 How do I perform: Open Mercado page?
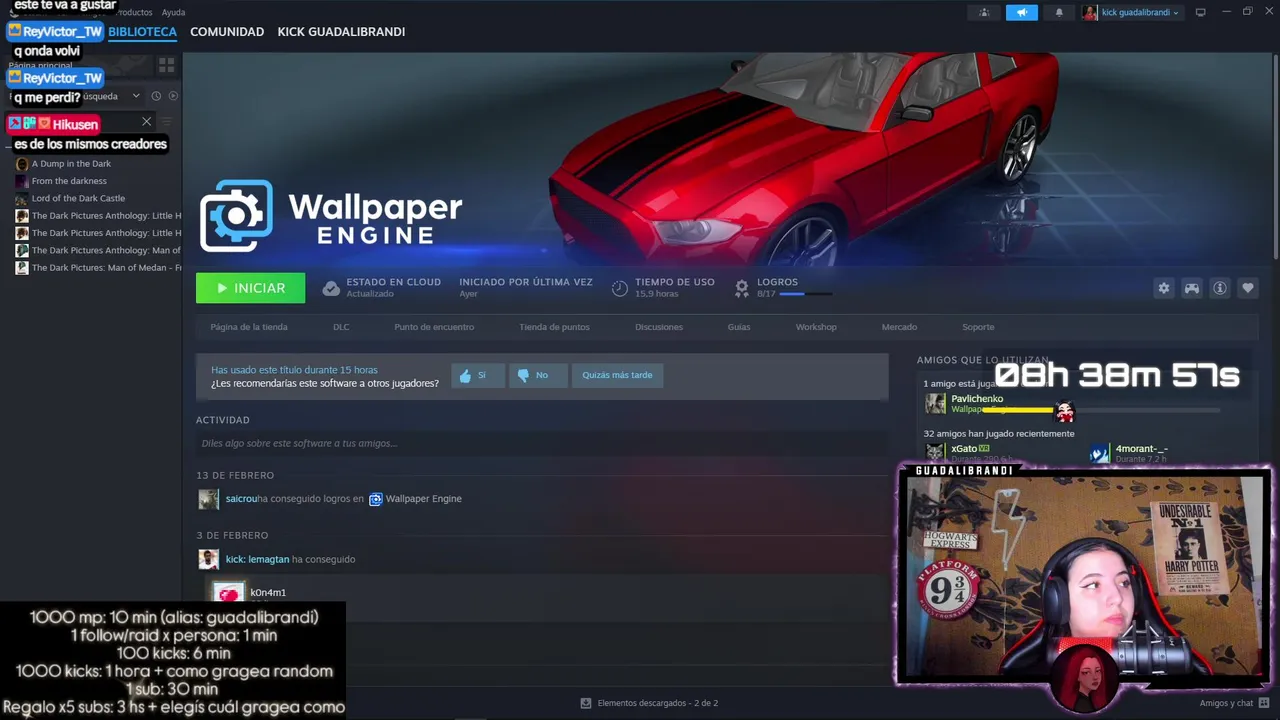(x=899, y=327)
